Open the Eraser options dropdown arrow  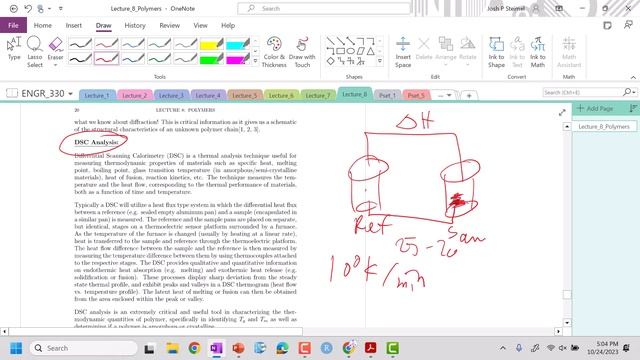(x=56, y=65)
